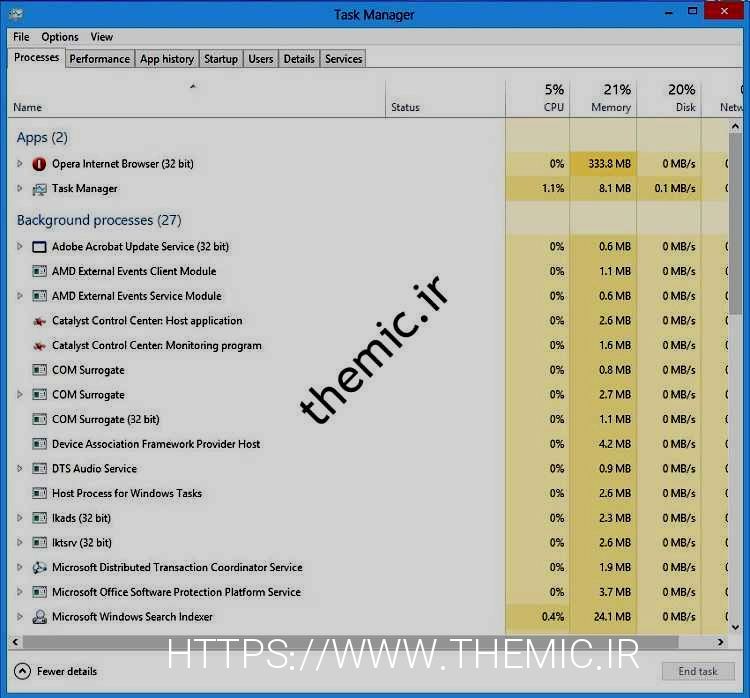The image size is (750, 698).
Task: Click the vertical scrollbar up arrow
Action: click(x=735, y=126)
